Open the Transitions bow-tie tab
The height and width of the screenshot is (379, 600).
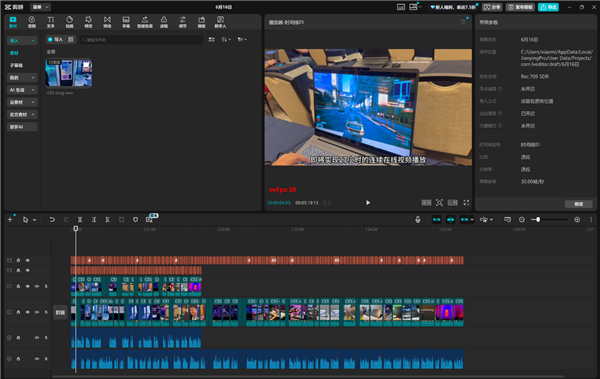107,22
